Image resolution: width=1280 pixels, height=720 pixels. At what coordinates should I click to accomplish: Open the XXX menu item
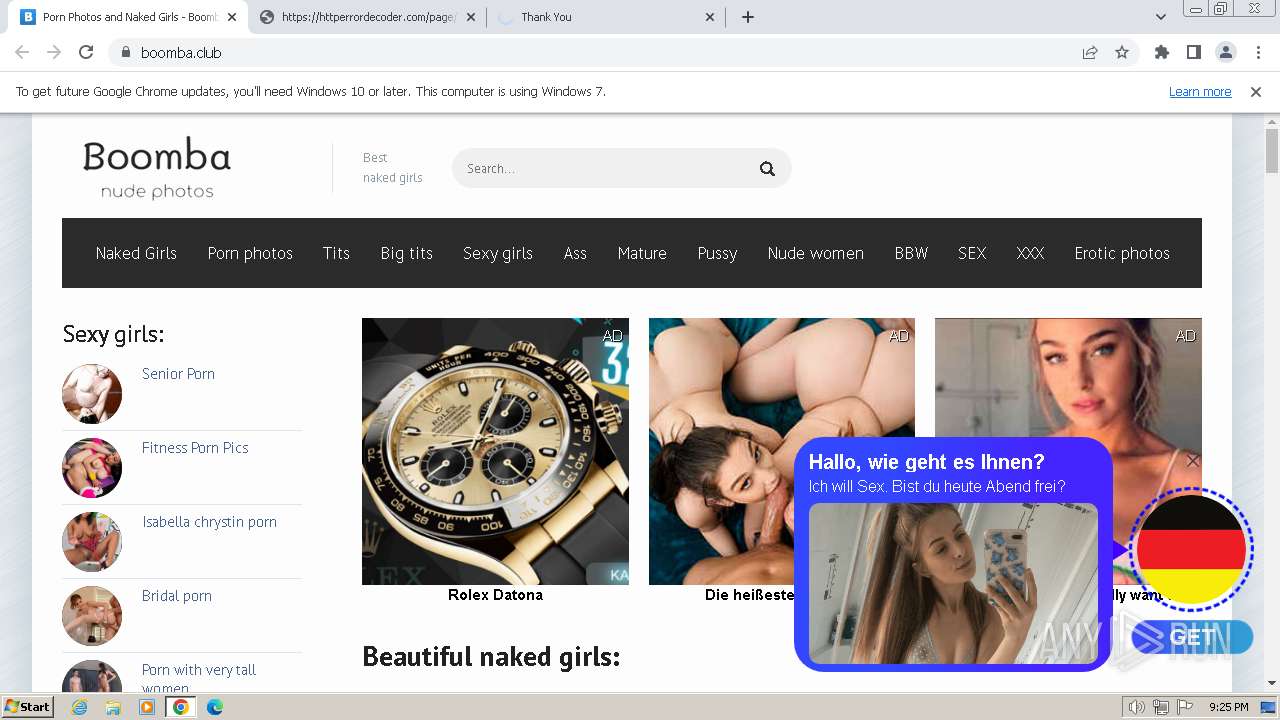pyautogui.click(x=1030, y=253)
